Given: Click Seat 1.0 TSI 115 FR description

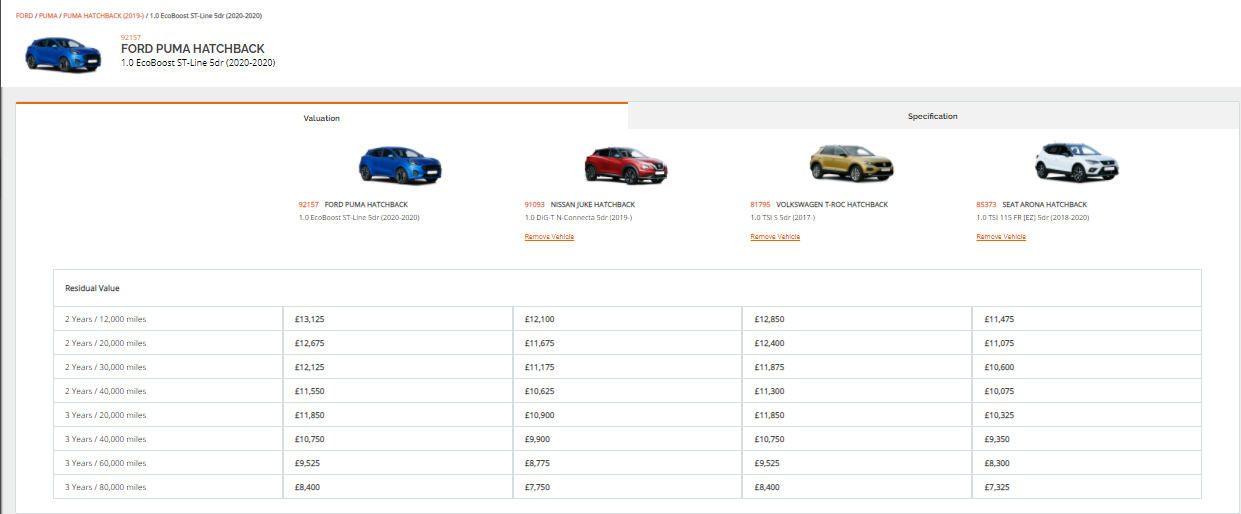Looking at the screenshot, I should pos(1033,217).
